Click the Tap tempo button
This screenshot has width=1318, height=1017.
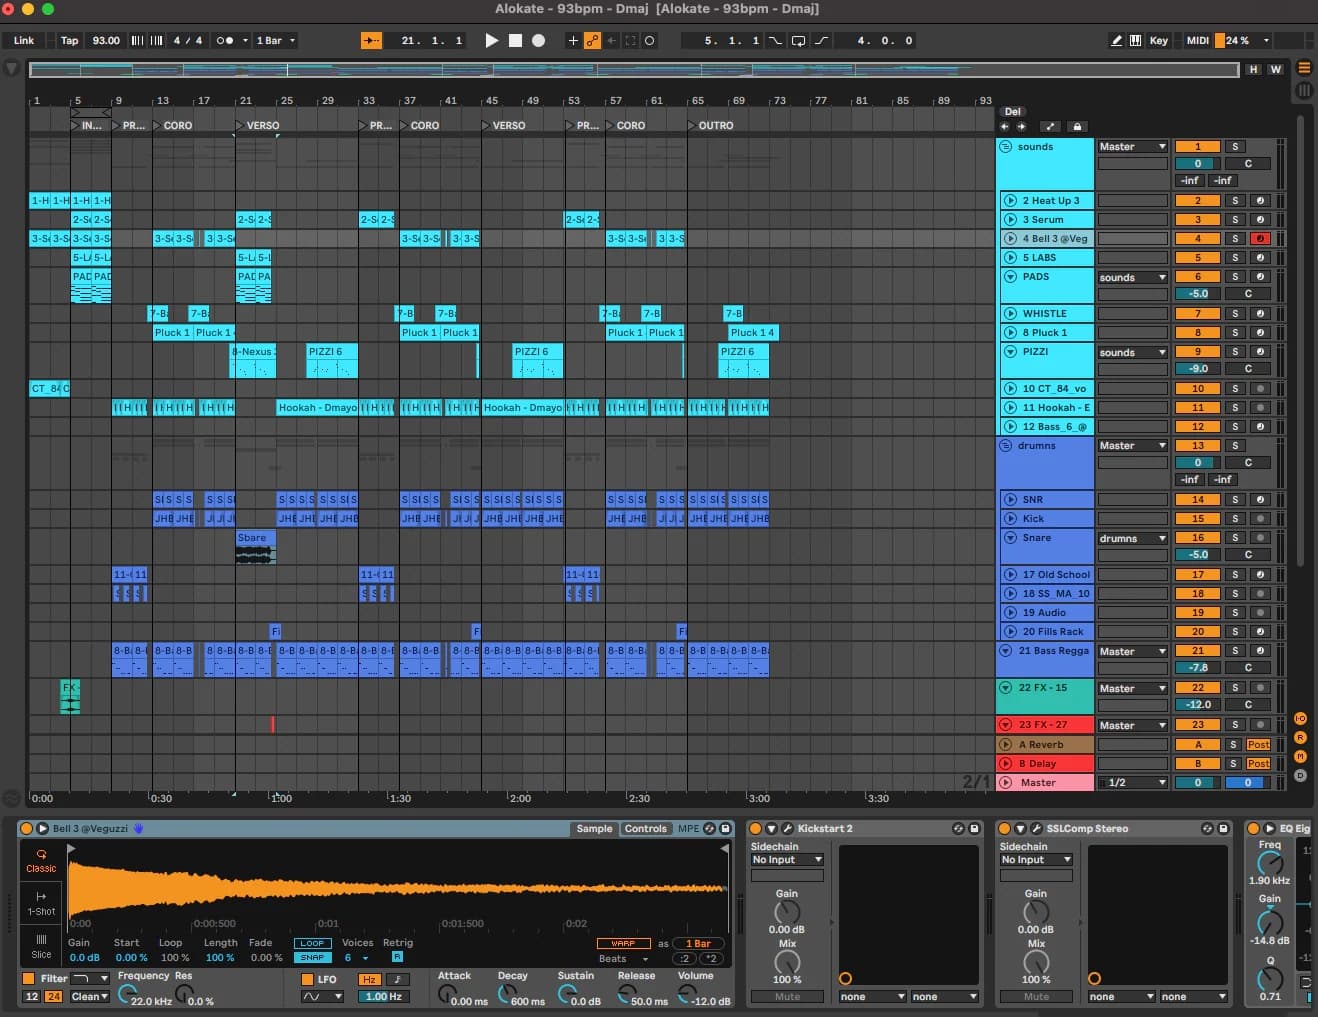[x=69, y=41]
